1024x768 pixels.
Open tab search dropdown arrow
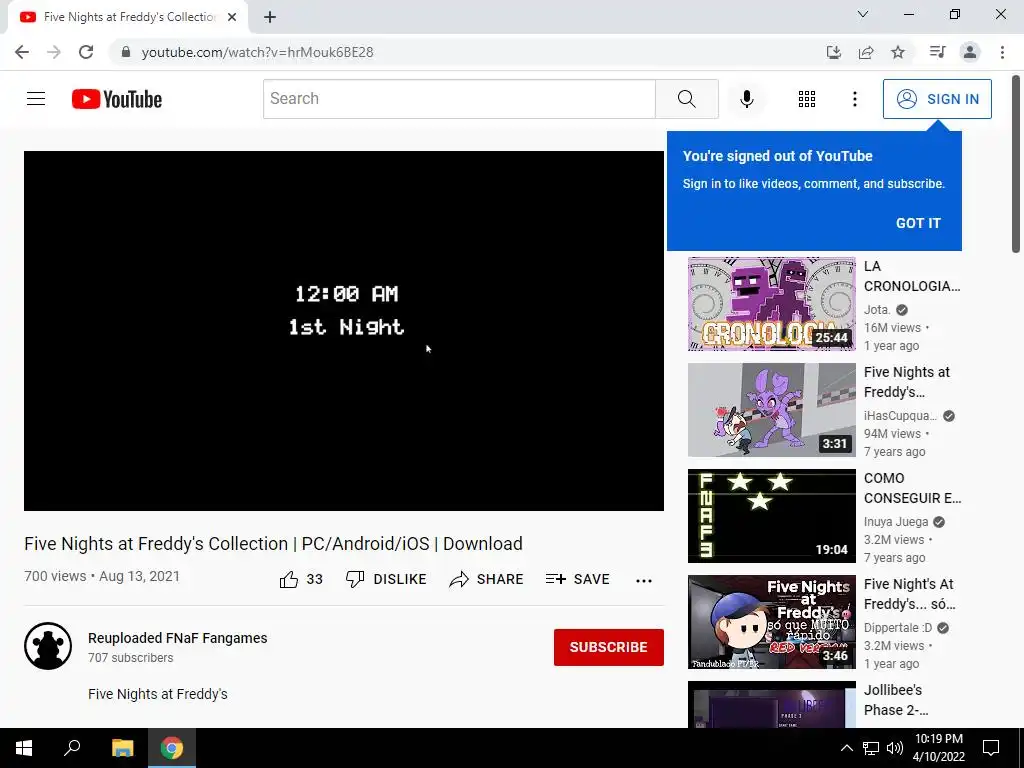(x=863, y=14)
